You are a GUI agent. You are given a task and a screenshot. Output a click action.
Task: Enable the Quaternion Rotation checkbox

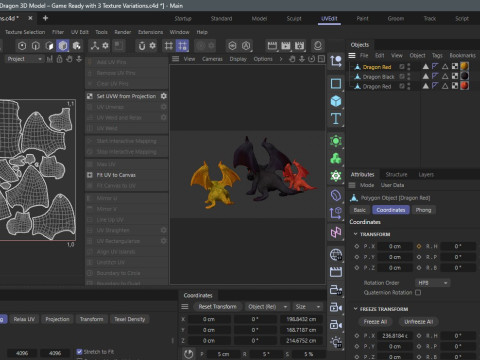tap(418, 292)
